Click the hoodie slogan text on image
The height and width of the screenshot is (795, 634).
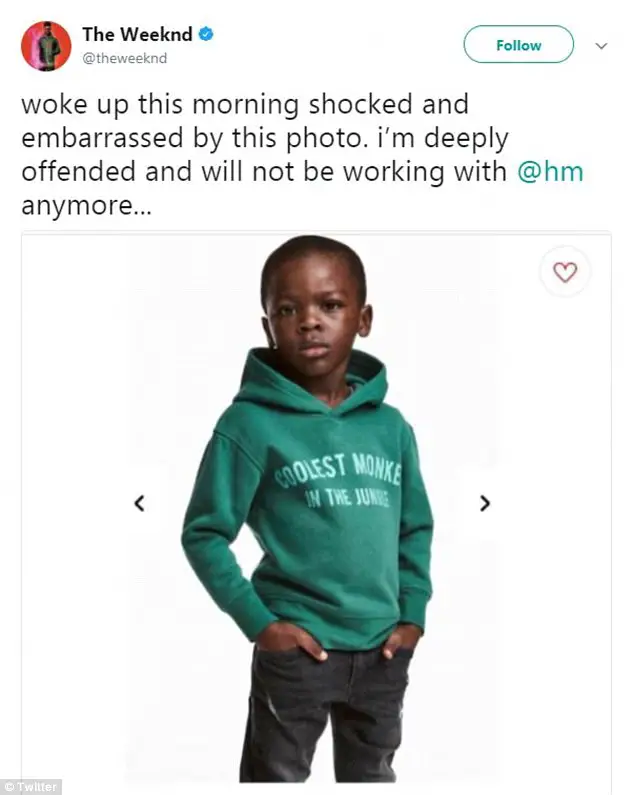[339, 481]
